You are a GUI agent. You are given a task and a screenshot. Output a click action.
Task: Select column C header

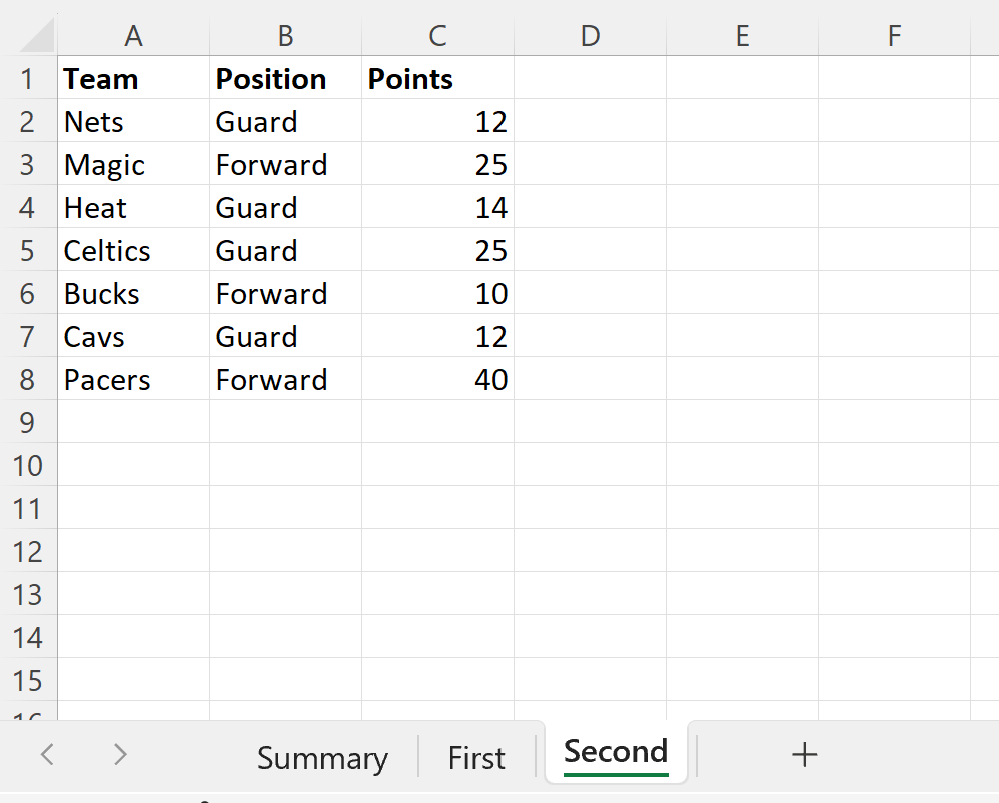[x=437, y=36]
